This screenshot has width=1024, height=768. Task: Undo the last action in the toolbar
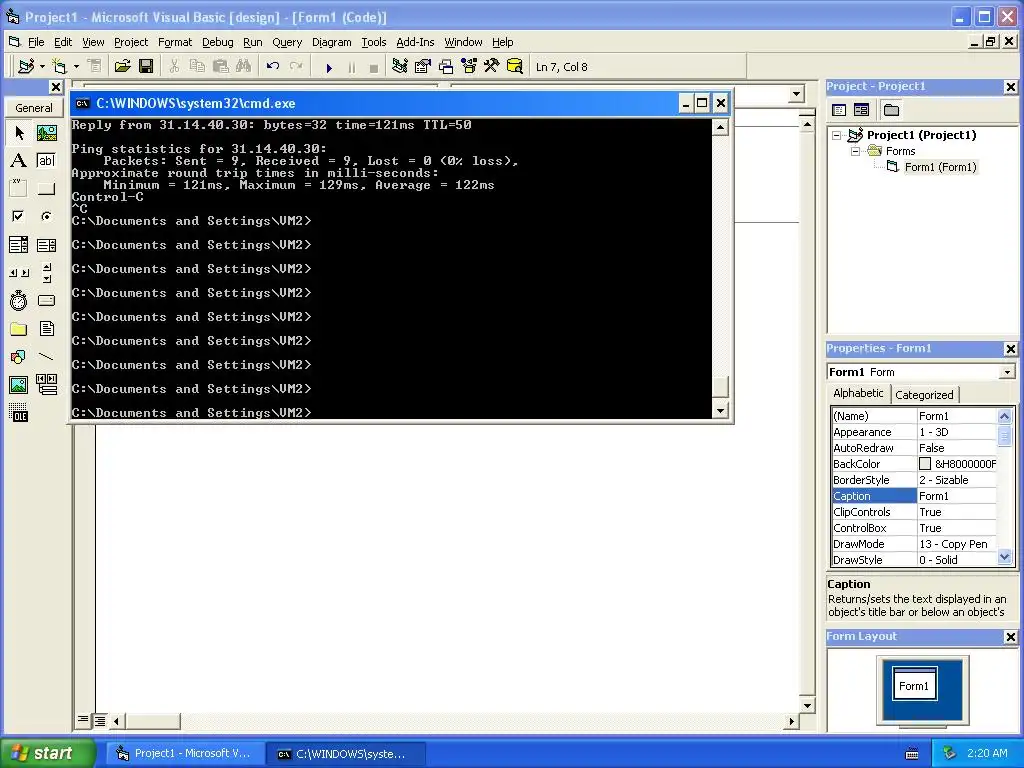tap(273, 67)
